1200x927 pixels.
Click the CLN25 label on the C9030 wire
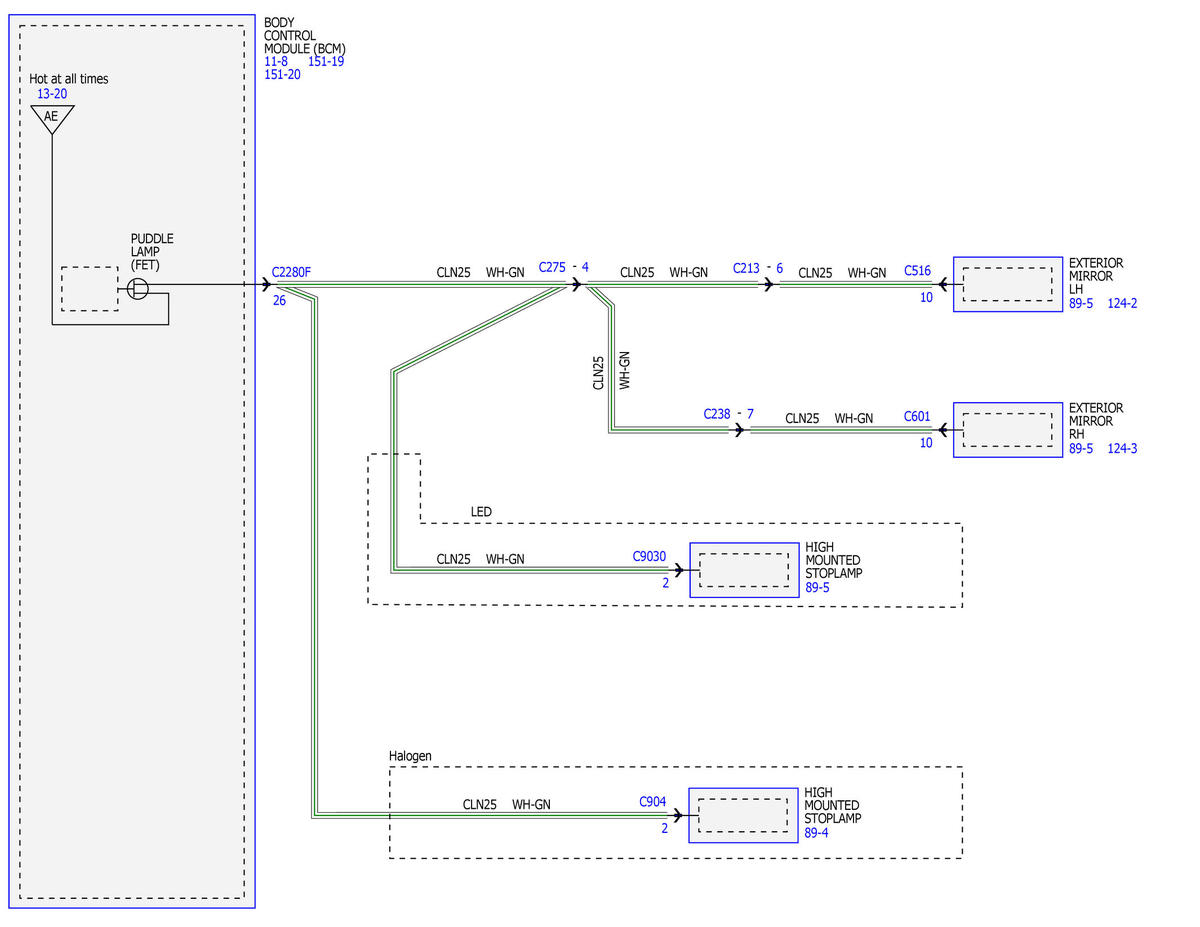click(453, 559)
